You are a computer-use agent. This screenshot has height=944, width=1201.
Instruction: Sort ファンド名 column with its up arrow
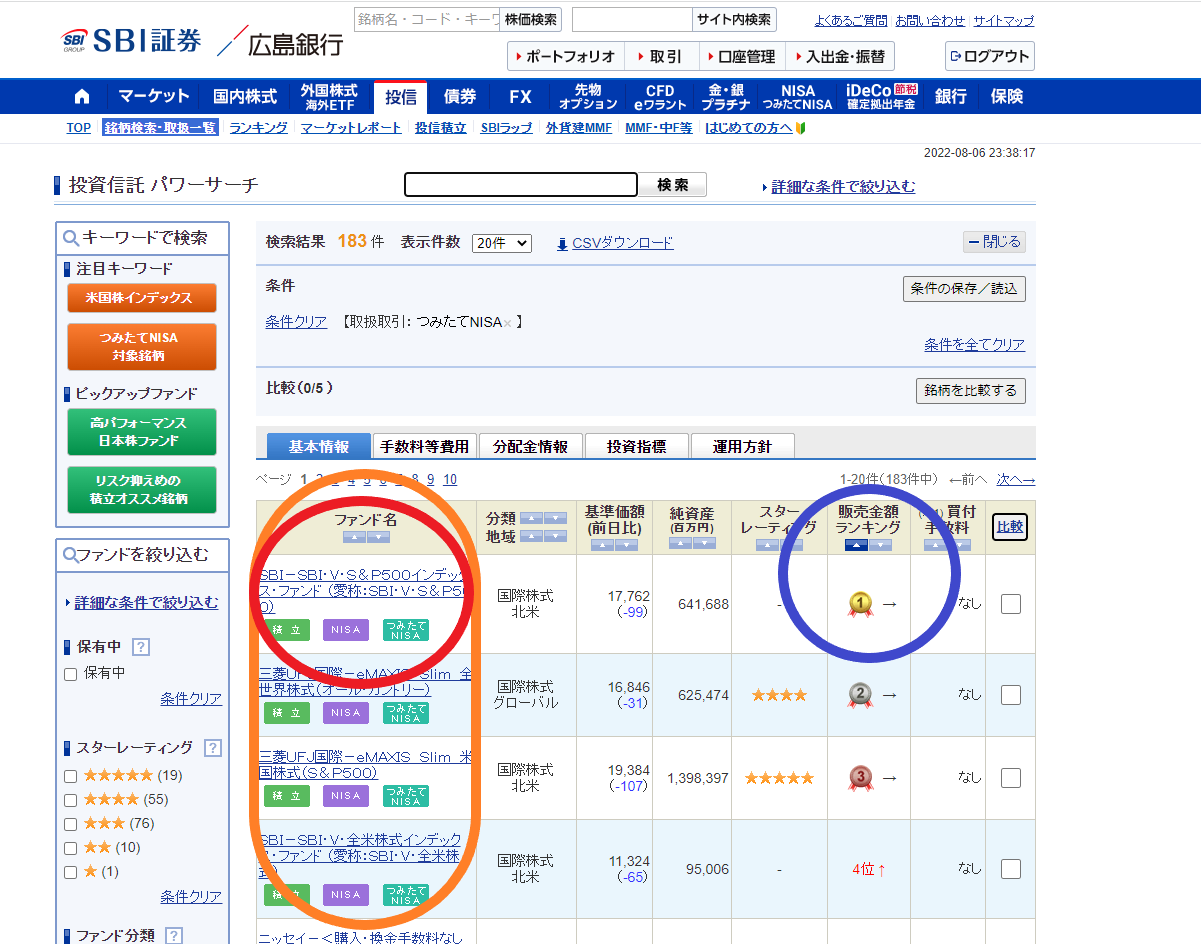point(354,537)
